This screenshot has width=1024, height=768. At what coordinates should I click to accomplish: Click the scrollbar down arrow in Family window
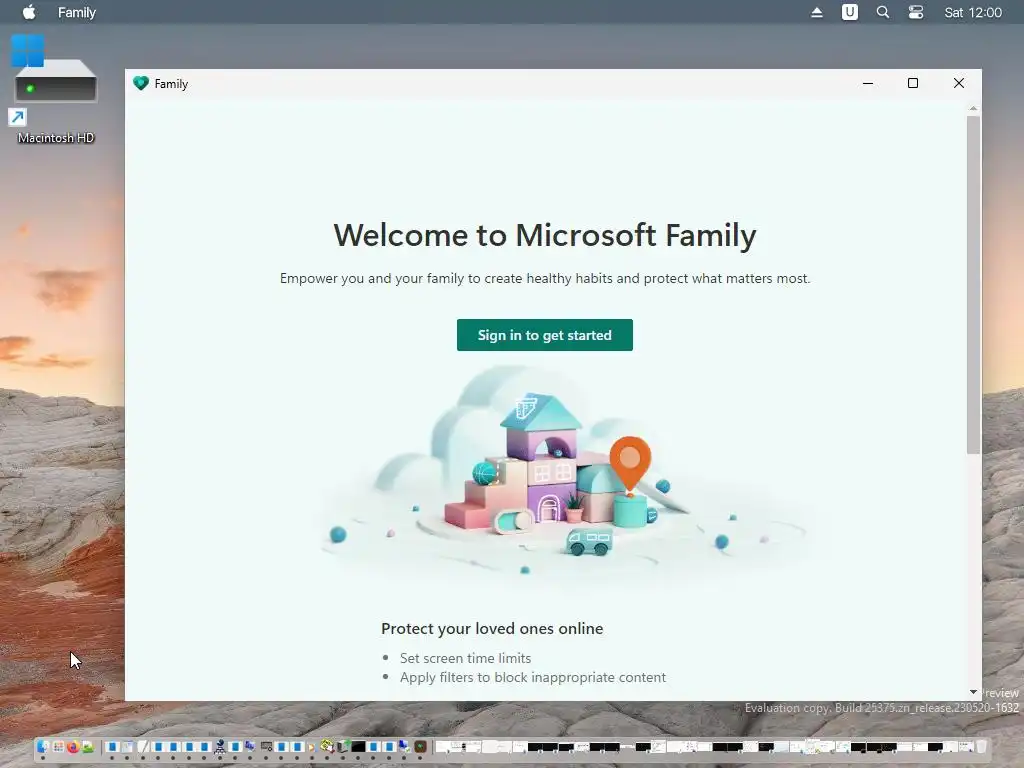pyautogui.click(x=973, y=692)
